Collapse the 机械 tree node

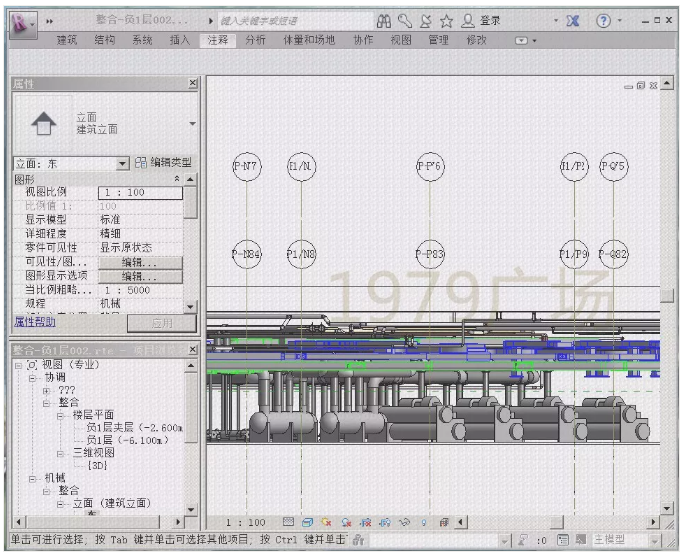(x=32, y=479)
